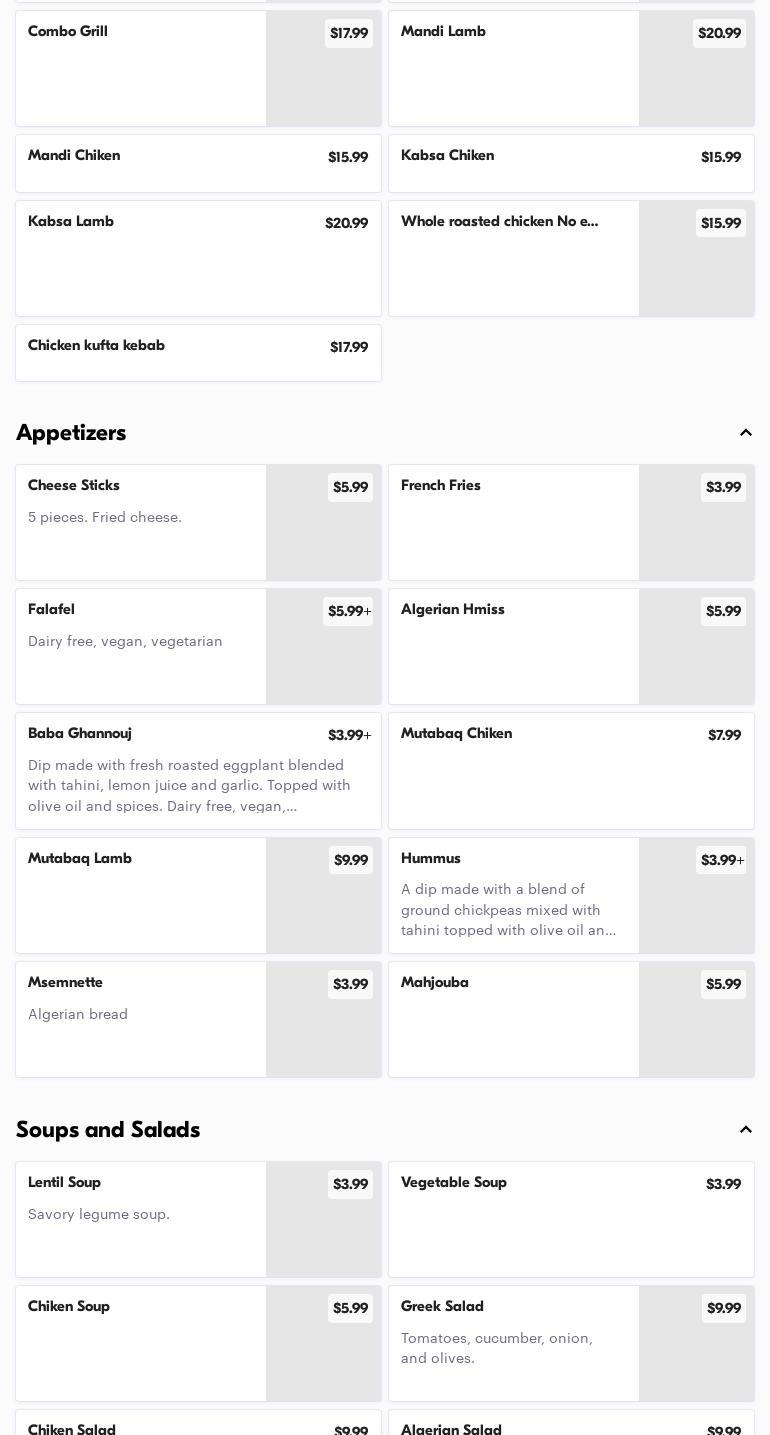Select the Mandi Lamb dish

click(514, 68)
